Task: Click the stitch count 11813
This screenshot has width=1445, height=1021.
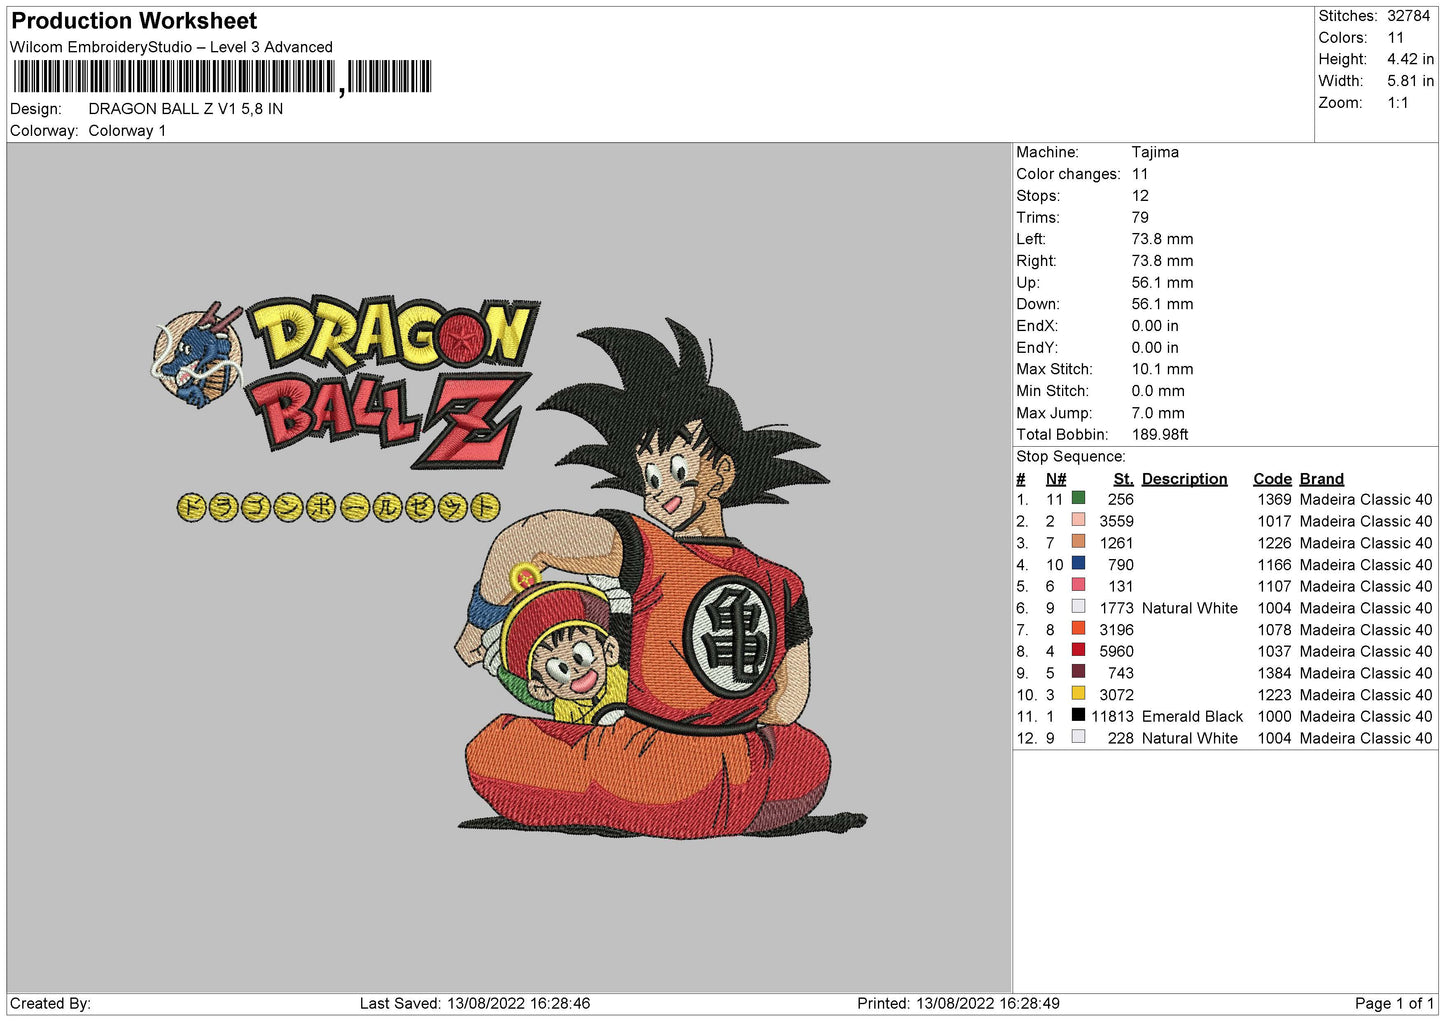Action: pos(1112,716)
